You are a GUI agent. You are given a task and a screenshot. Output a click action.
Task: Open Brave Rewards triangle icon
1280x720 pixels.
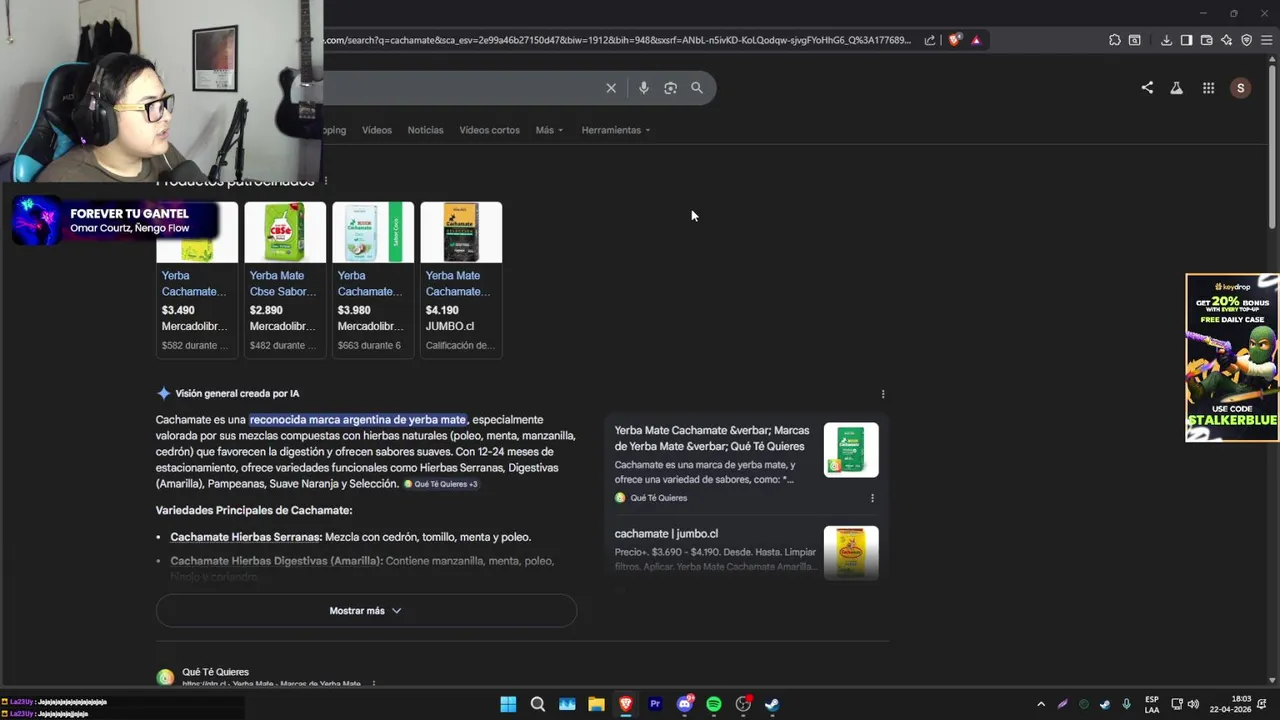click(976, 40)
